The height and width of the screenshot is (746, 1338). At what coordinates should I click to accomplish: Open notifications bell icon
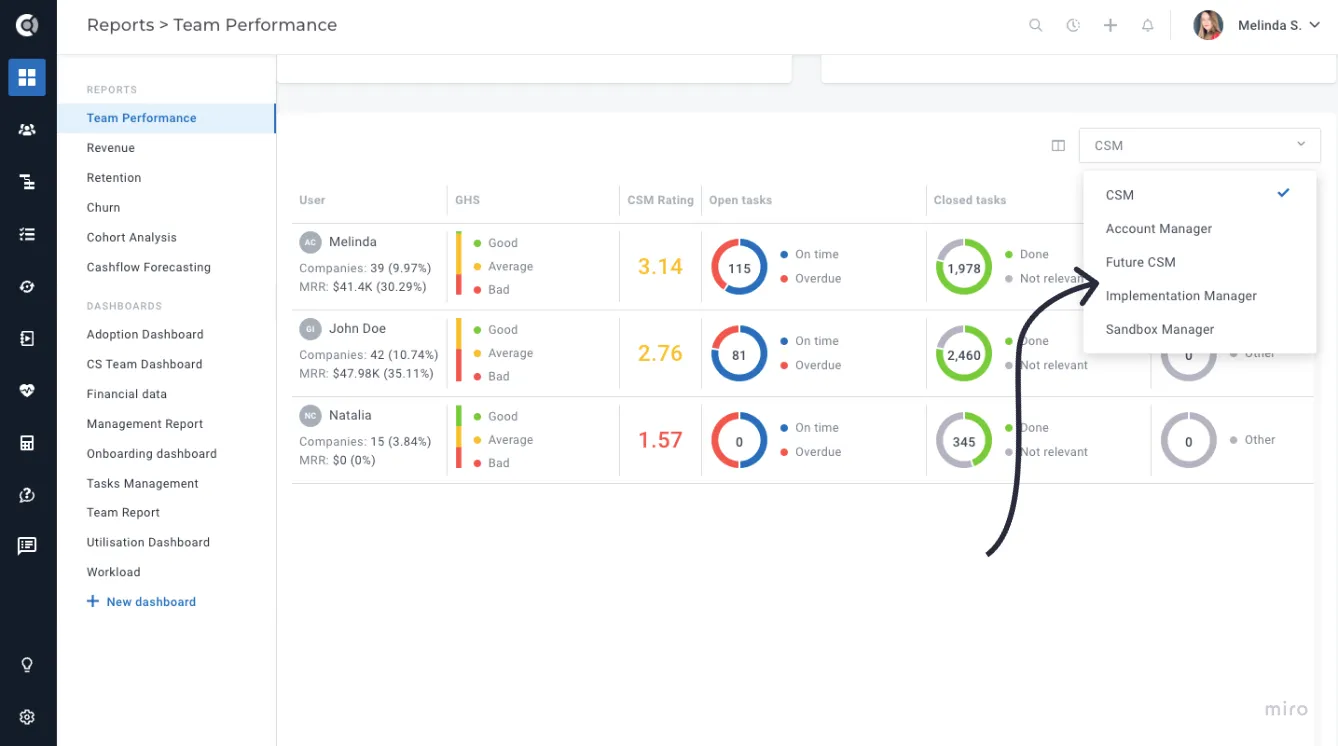(1148, 26)
